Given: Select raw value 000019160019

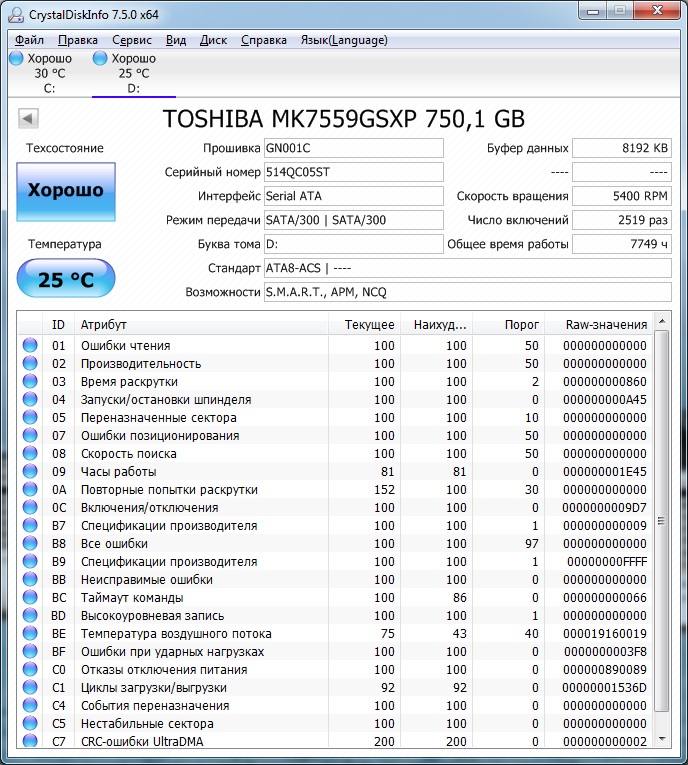Looking at the screenshot, I should coord(605,633).
